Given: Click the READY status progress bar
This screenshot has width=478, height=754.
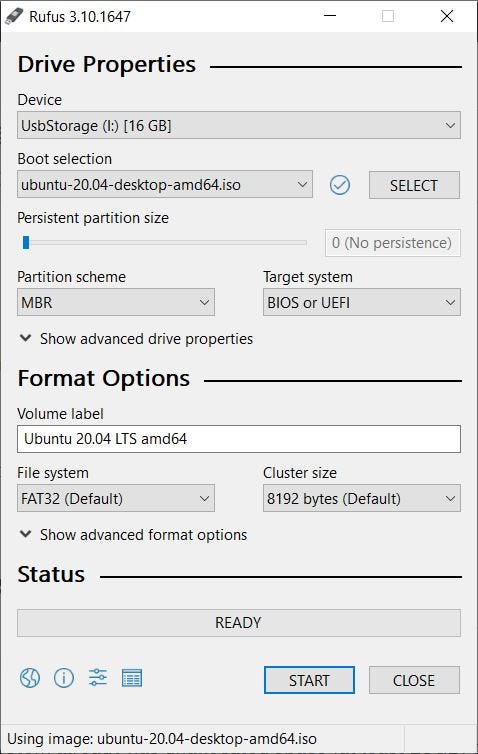Looking at the screenshot, I should [239, 623].
